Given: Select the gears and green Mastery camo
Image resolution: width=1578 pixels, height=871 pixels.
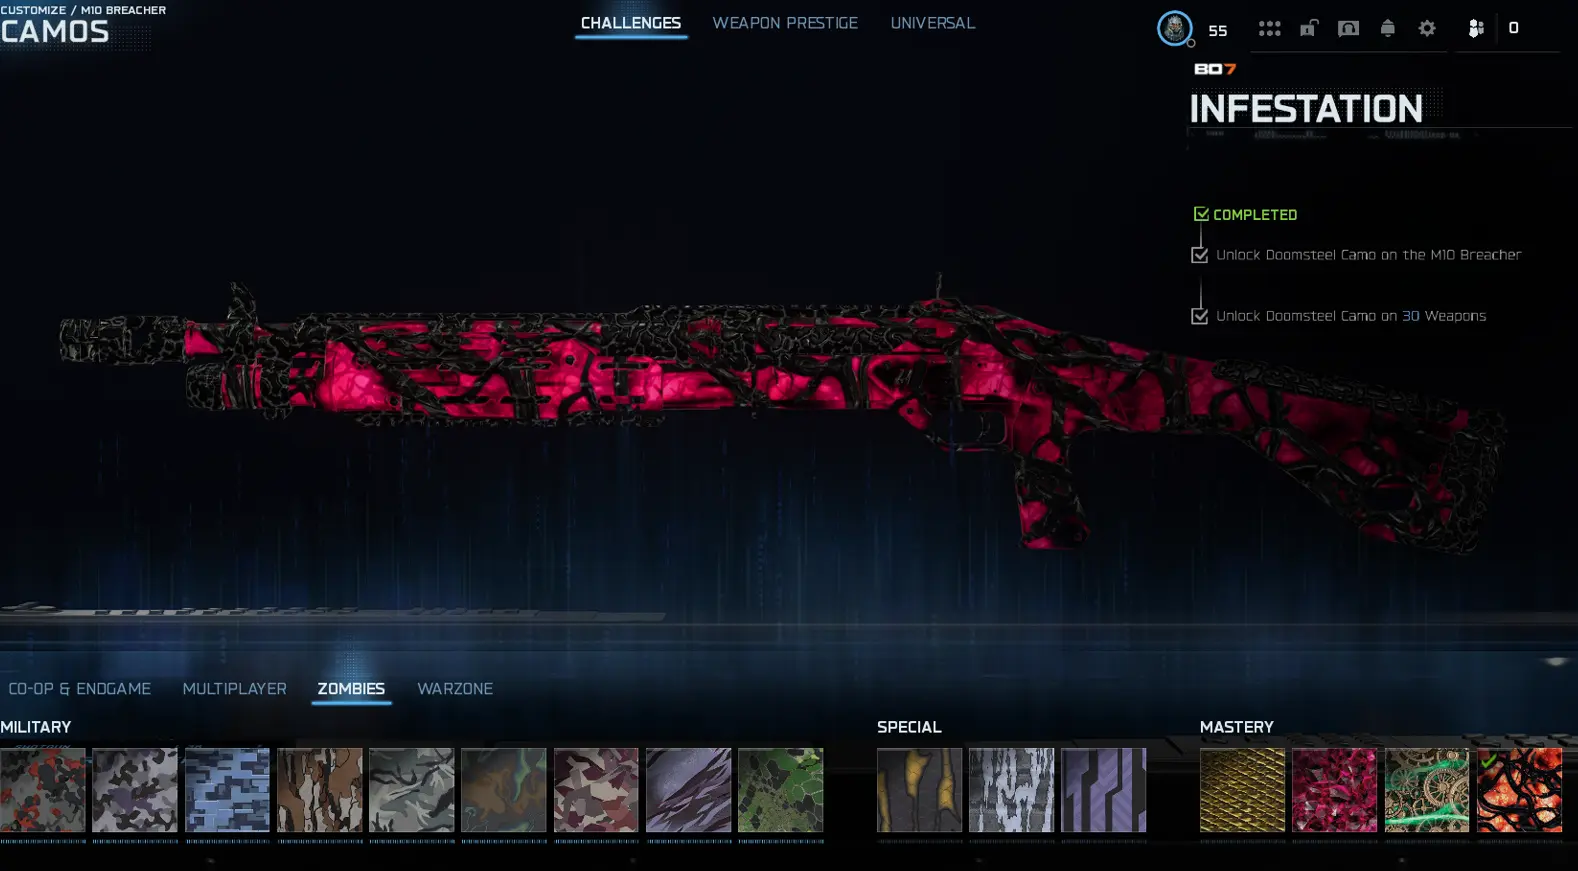Looking at the screenshot, I should (1427, 790).
